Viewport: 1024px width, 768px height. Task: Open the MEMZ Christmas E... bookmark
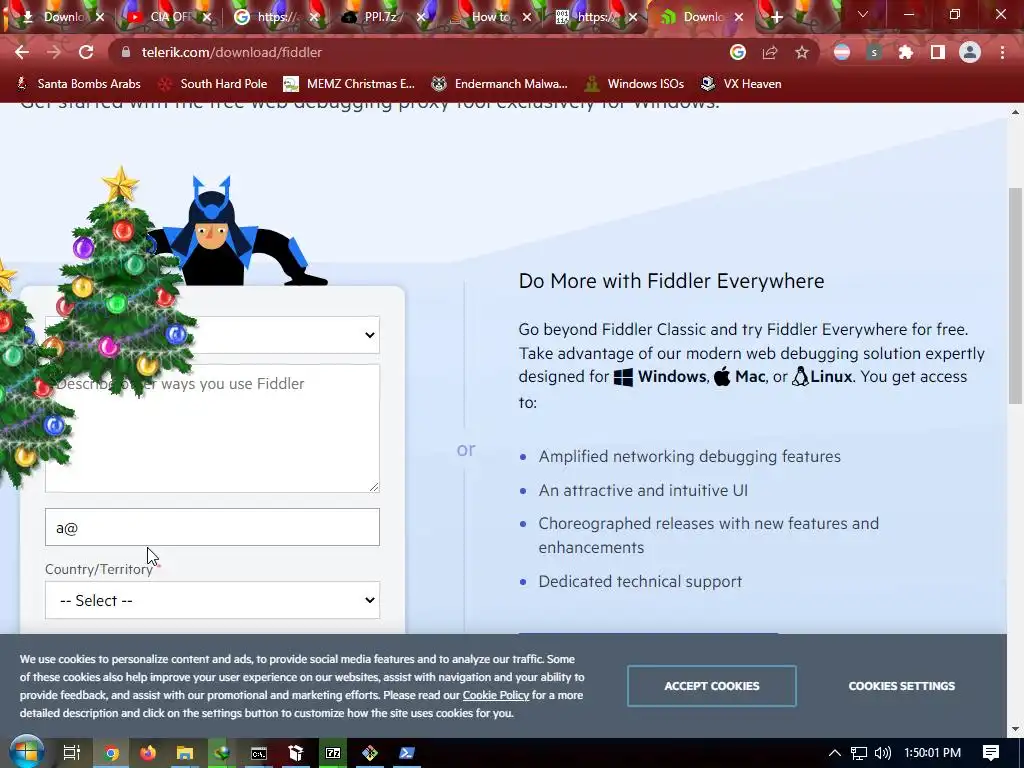coord(349,84)
